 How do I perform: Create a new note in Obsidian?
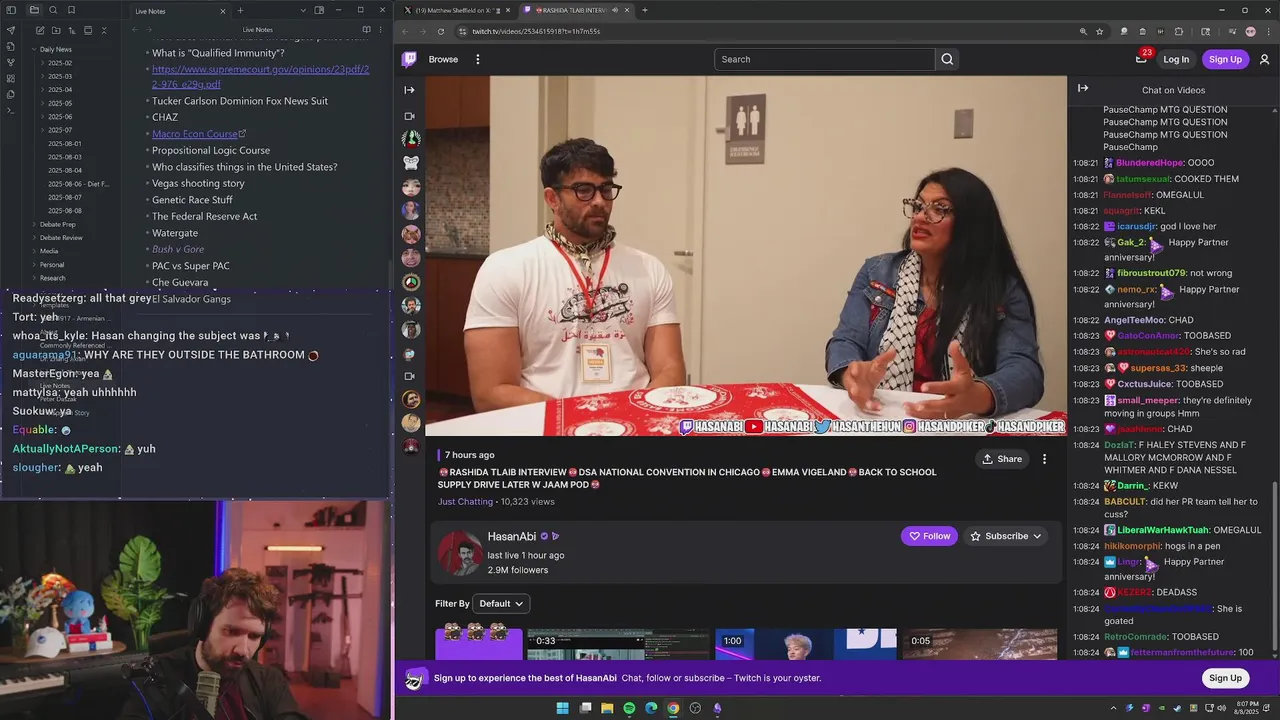tap(38, 30)
